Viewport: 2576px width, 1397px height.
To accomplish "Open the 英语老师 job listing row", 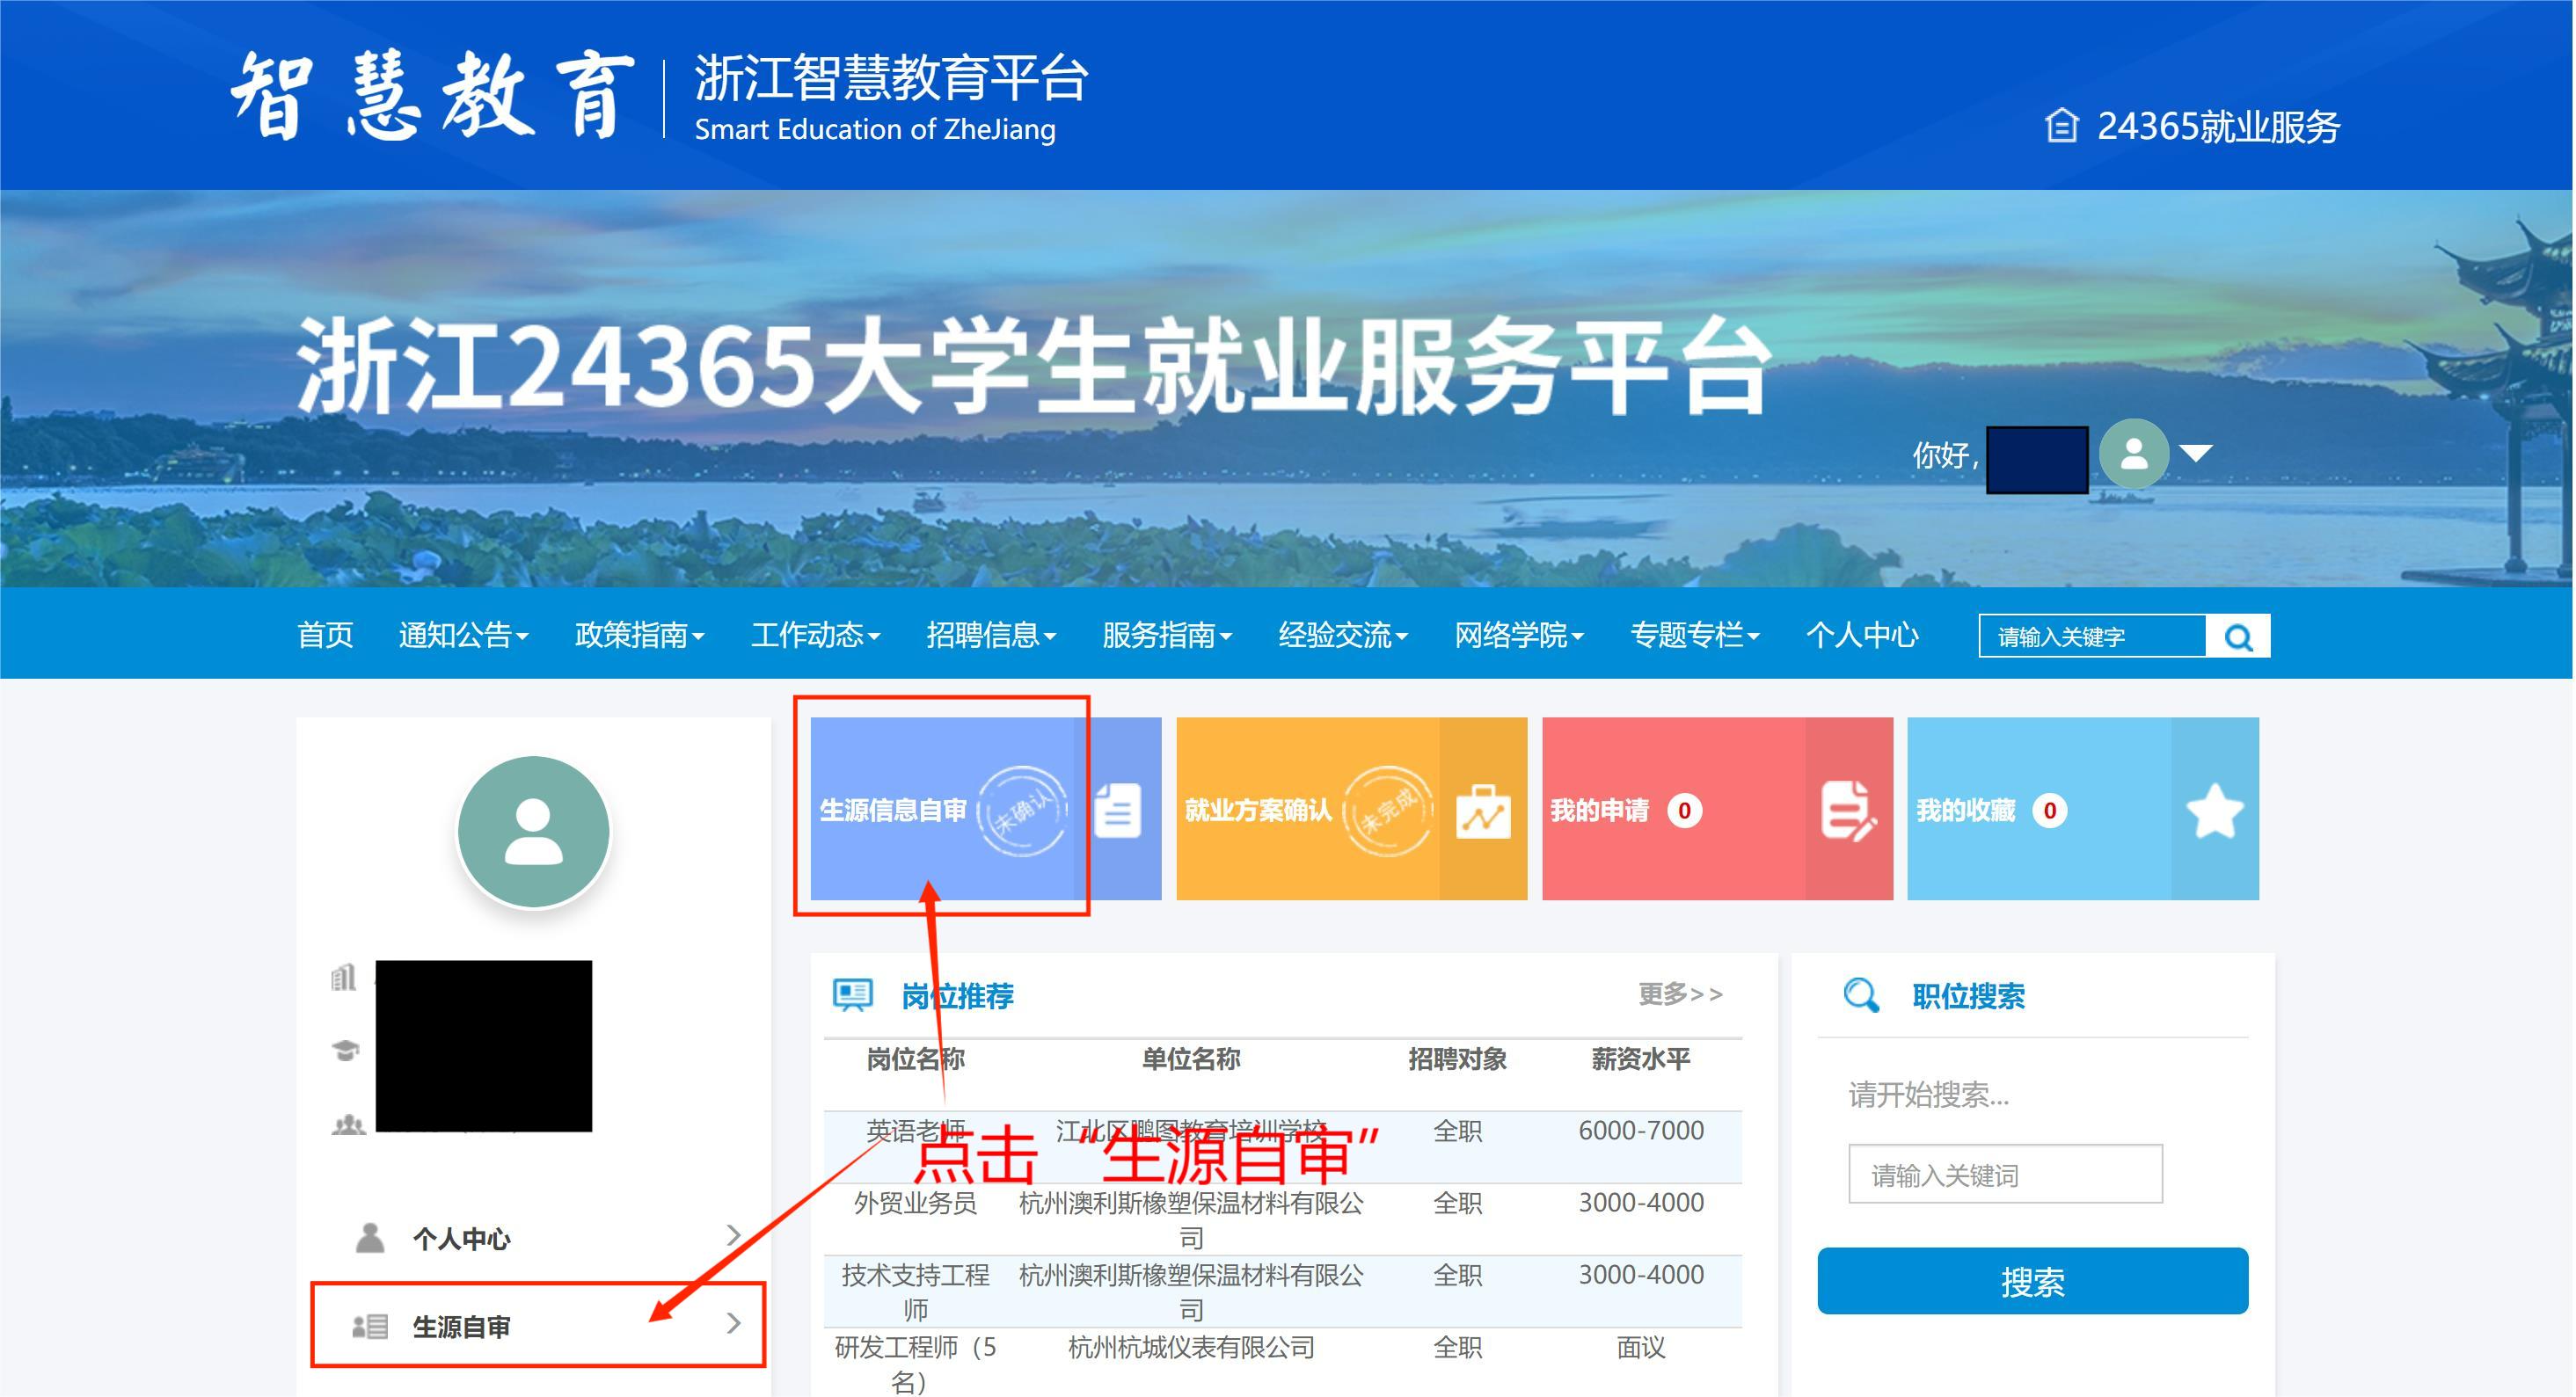I will (915, 1131).
